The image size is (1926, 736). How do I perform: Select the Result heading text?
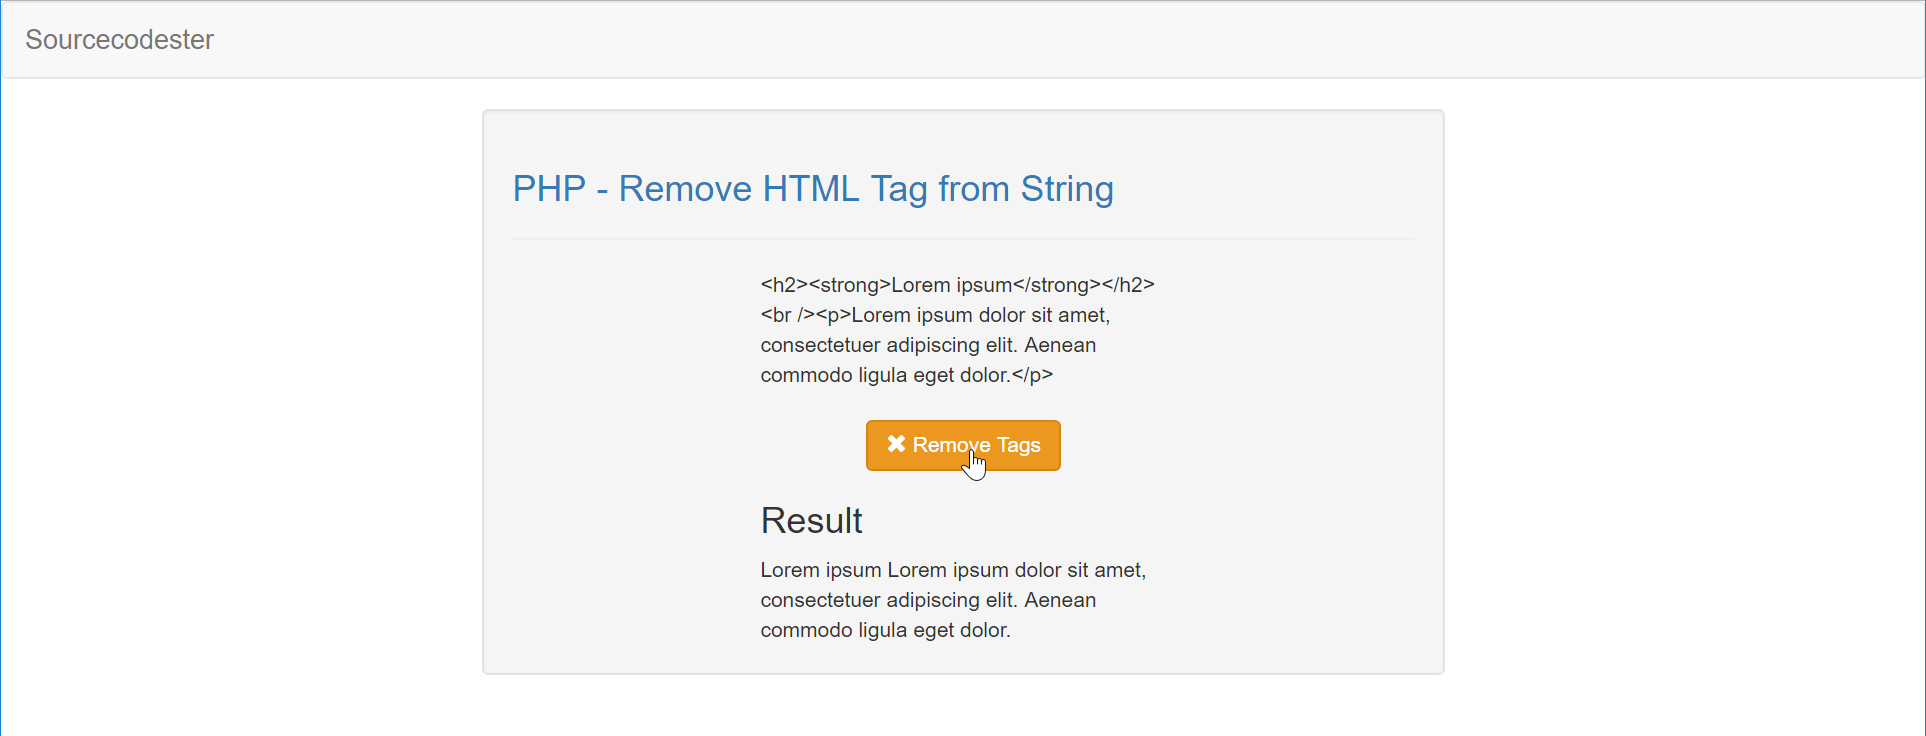[x=811, y=520]
